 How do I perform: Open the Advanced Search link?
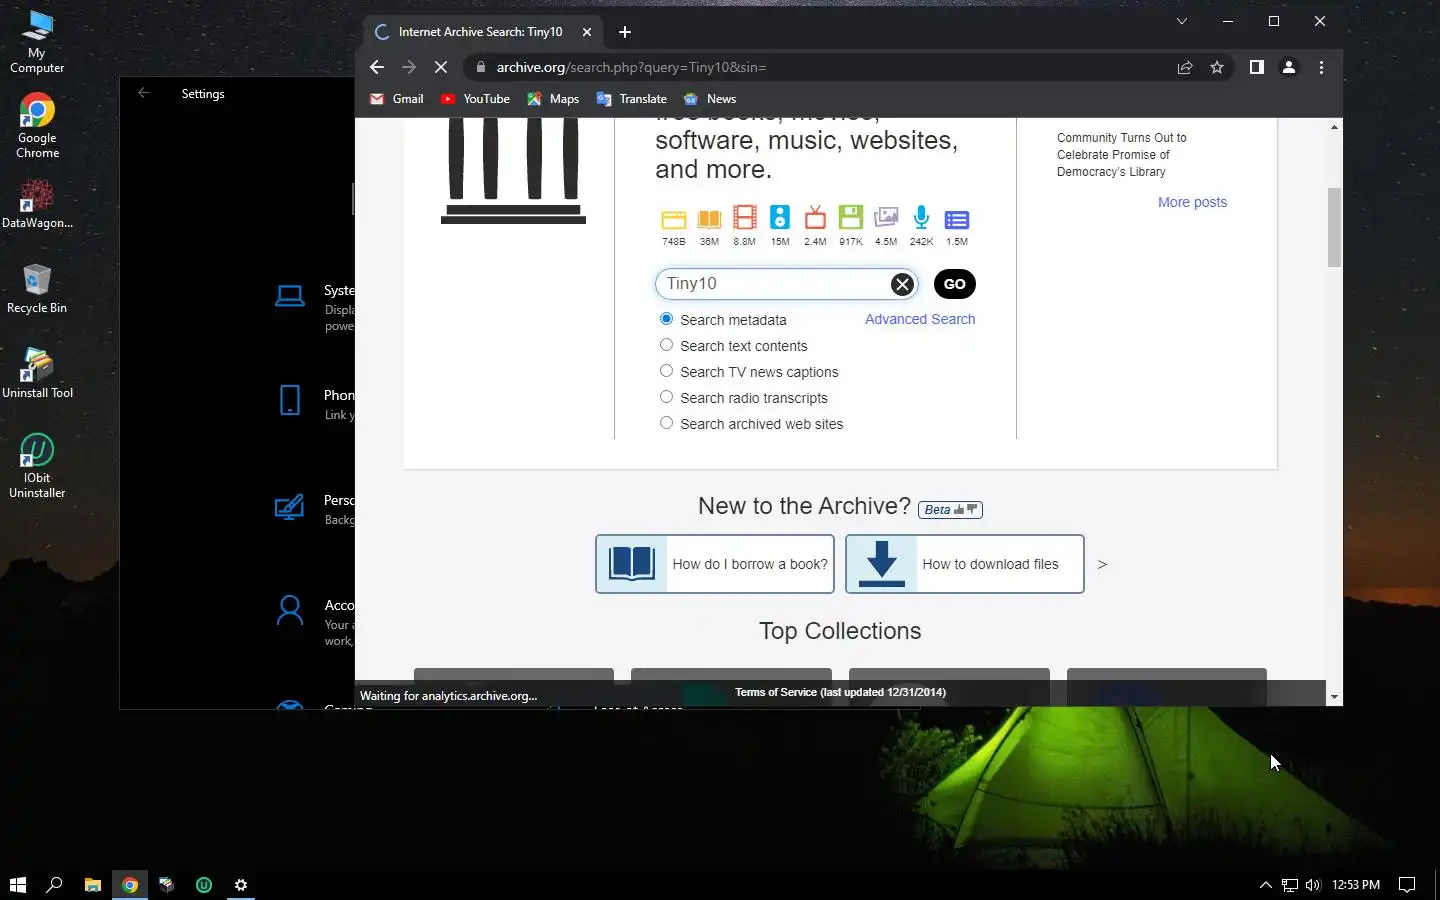tap(920, 319)
